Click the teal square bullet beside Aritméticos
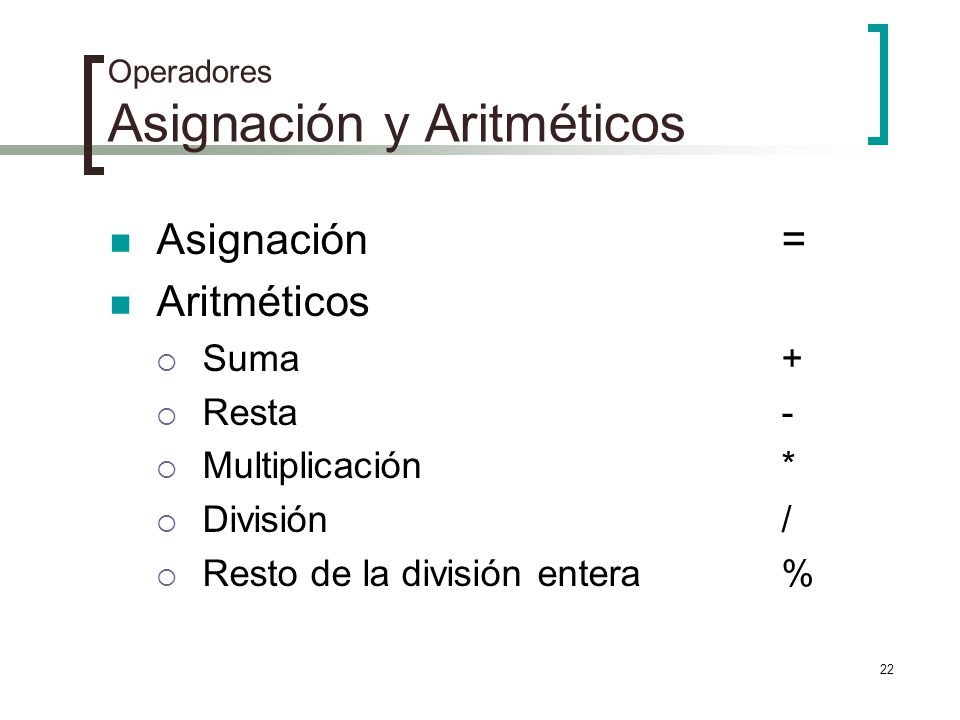This screenshot has height=720, width=960. [121, 305]
